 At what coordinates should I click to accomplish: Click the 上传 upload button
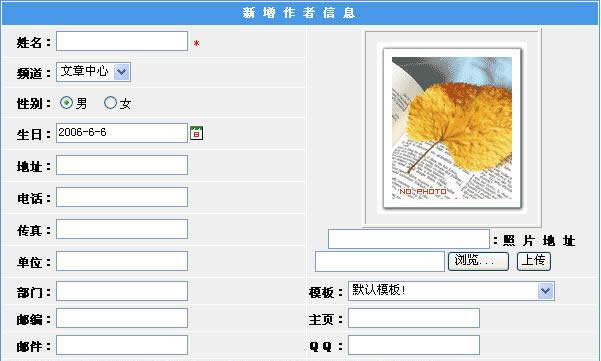[x=534, y=261]
